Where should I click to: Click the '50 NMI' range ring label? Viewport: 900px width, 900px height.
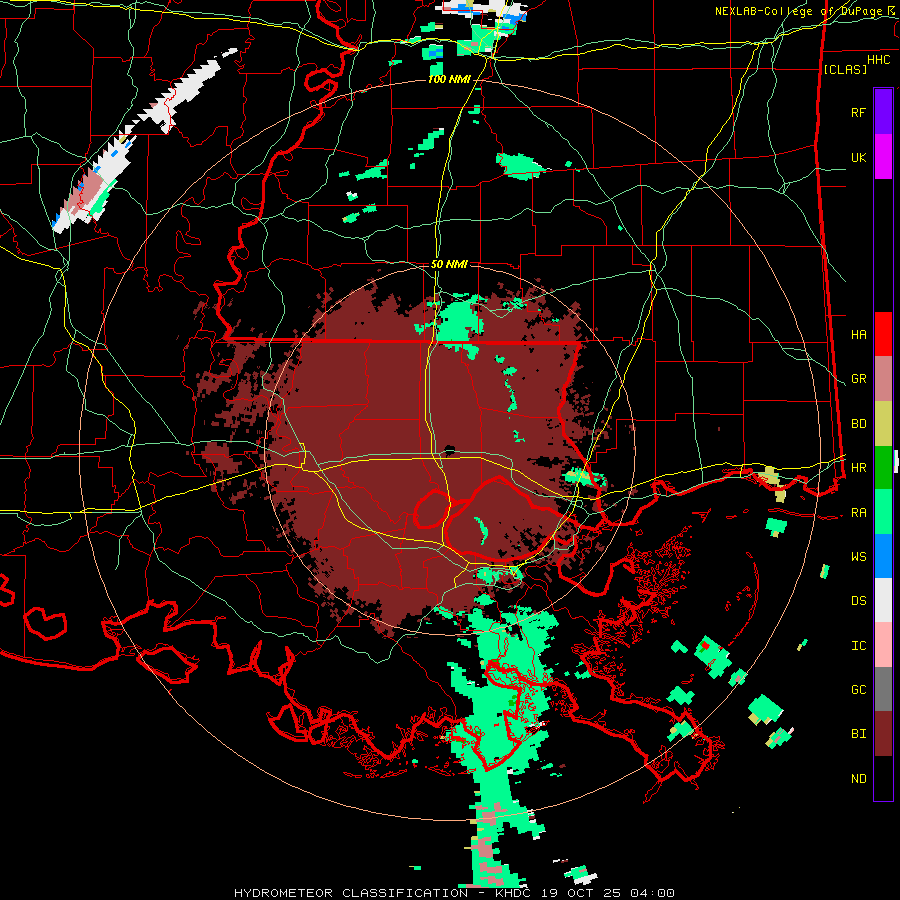coord(449,264)
